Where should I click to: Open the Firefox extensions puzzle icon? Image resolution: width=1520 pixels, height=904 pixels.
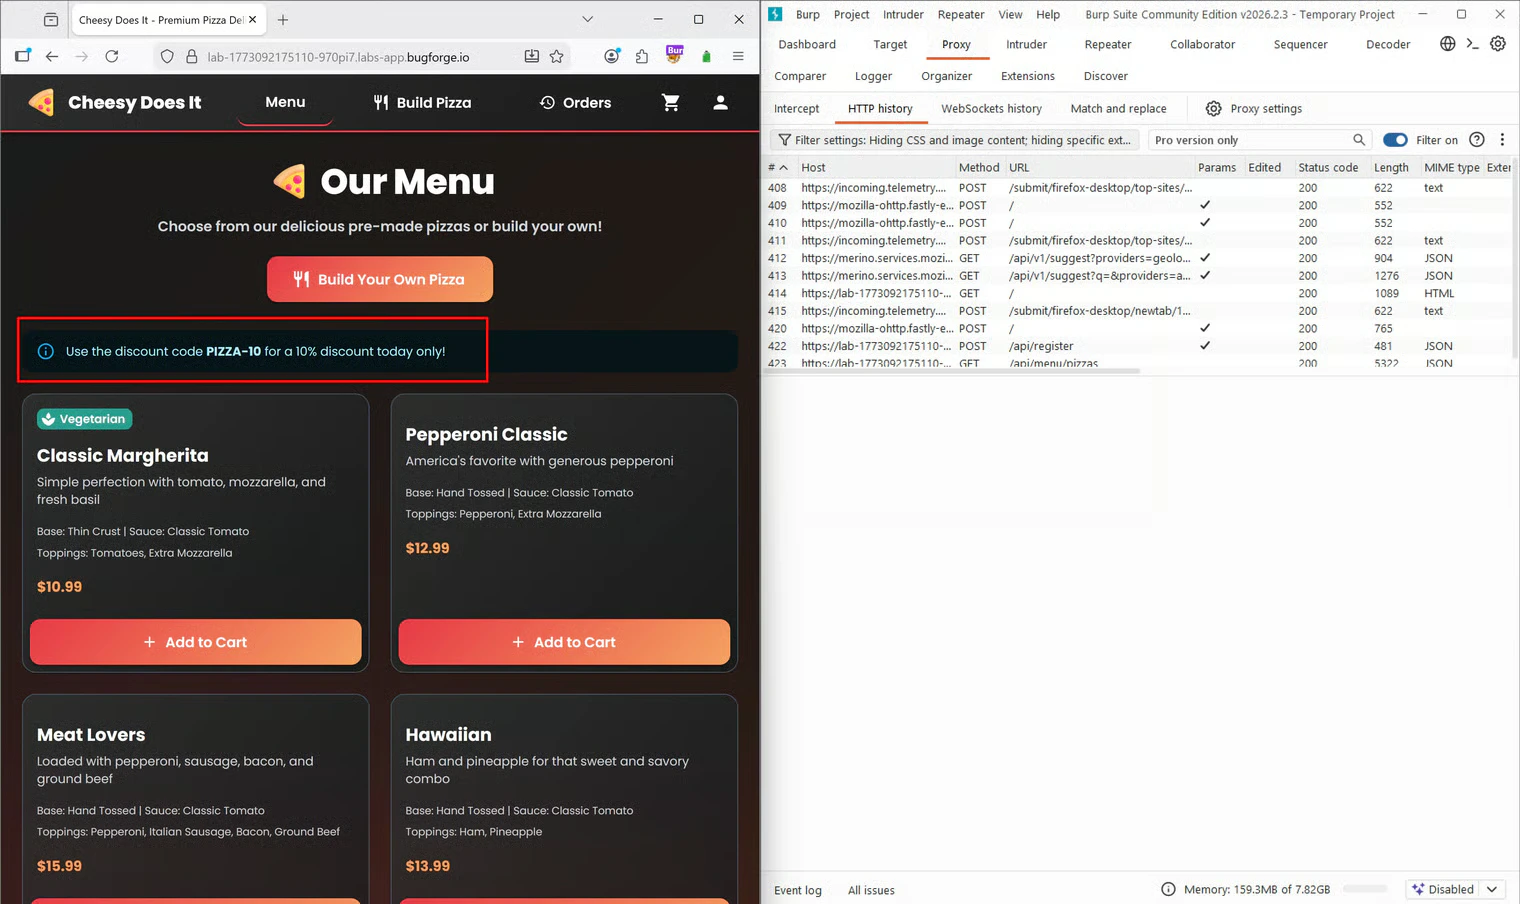(642, 57)
